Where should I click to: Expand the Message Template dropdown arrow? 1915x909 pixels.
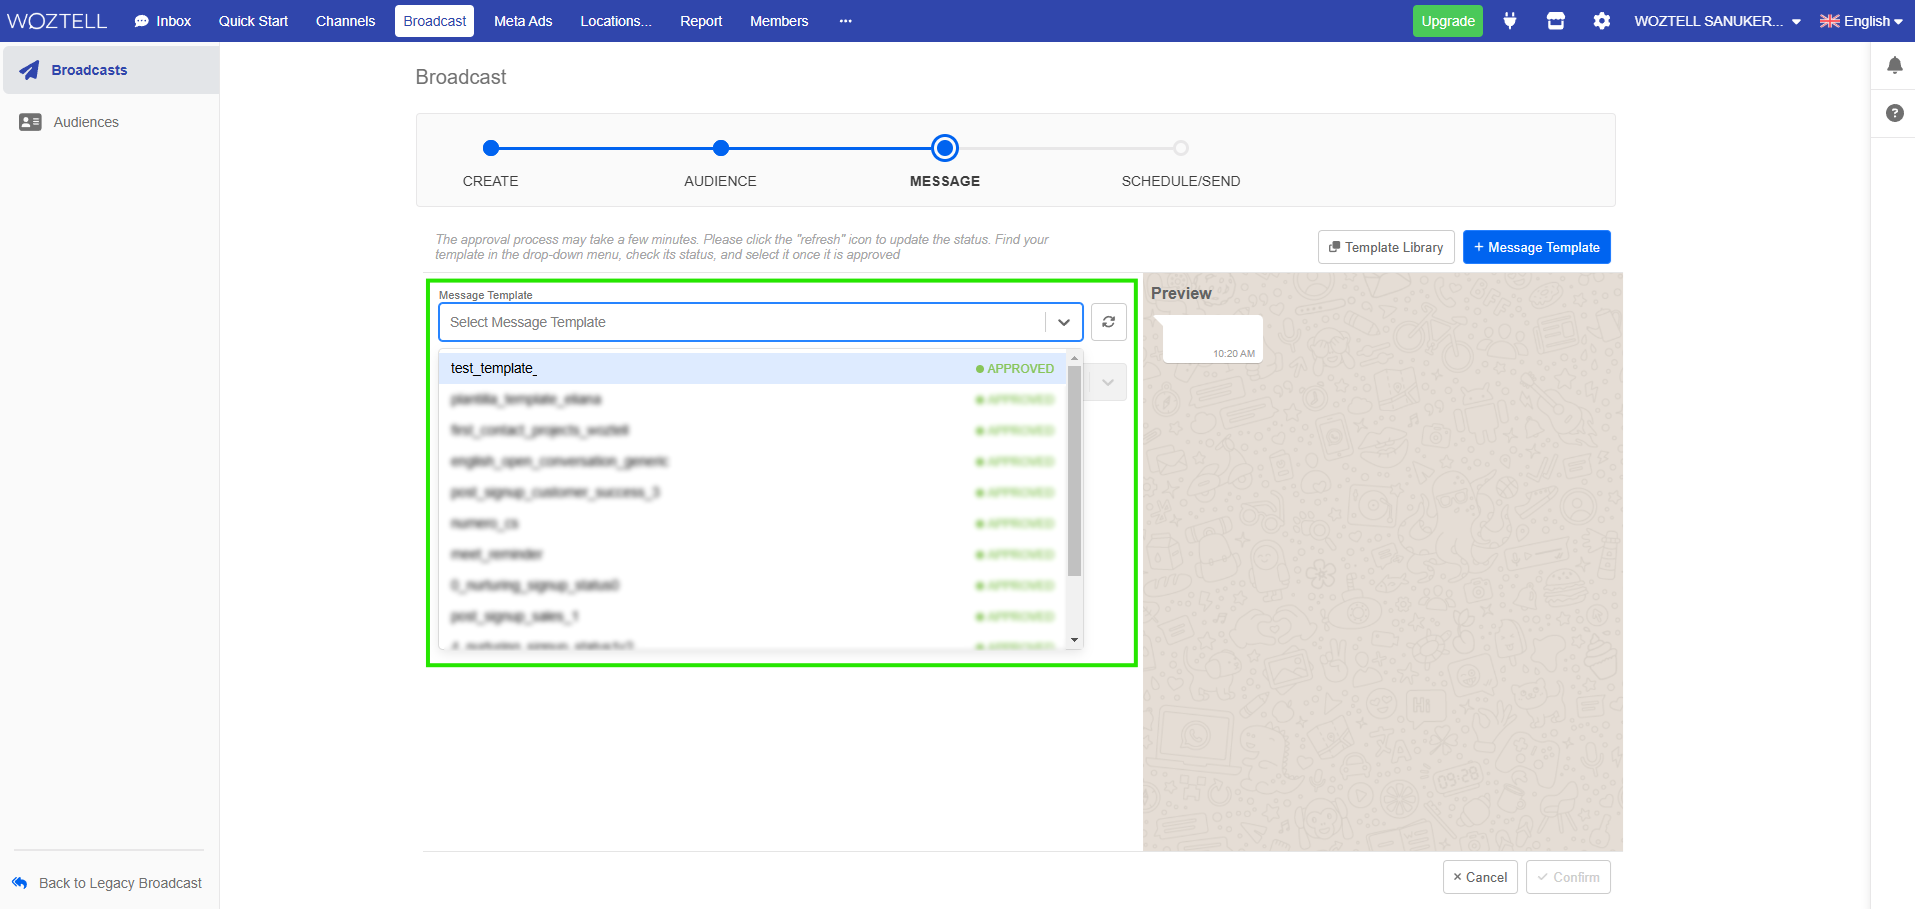click(x=1063, y=321)
